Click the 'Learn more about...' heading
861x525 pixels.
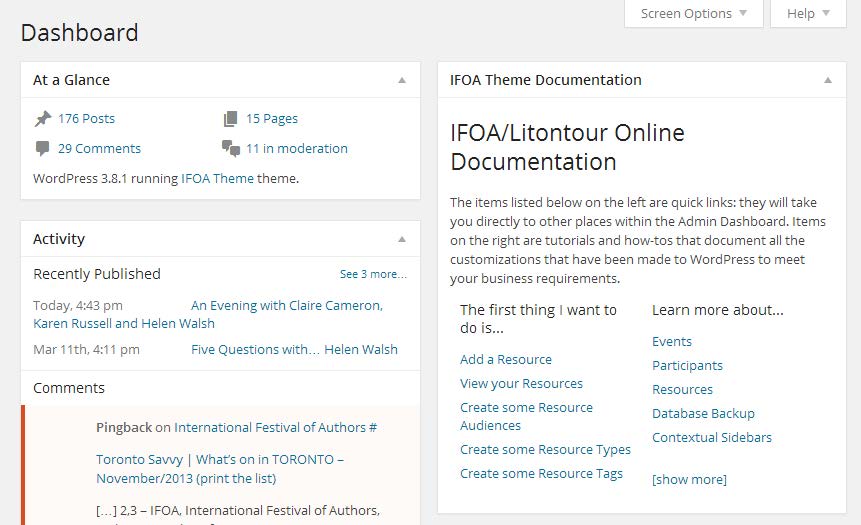pyautogui.click(x=718, y=310)
